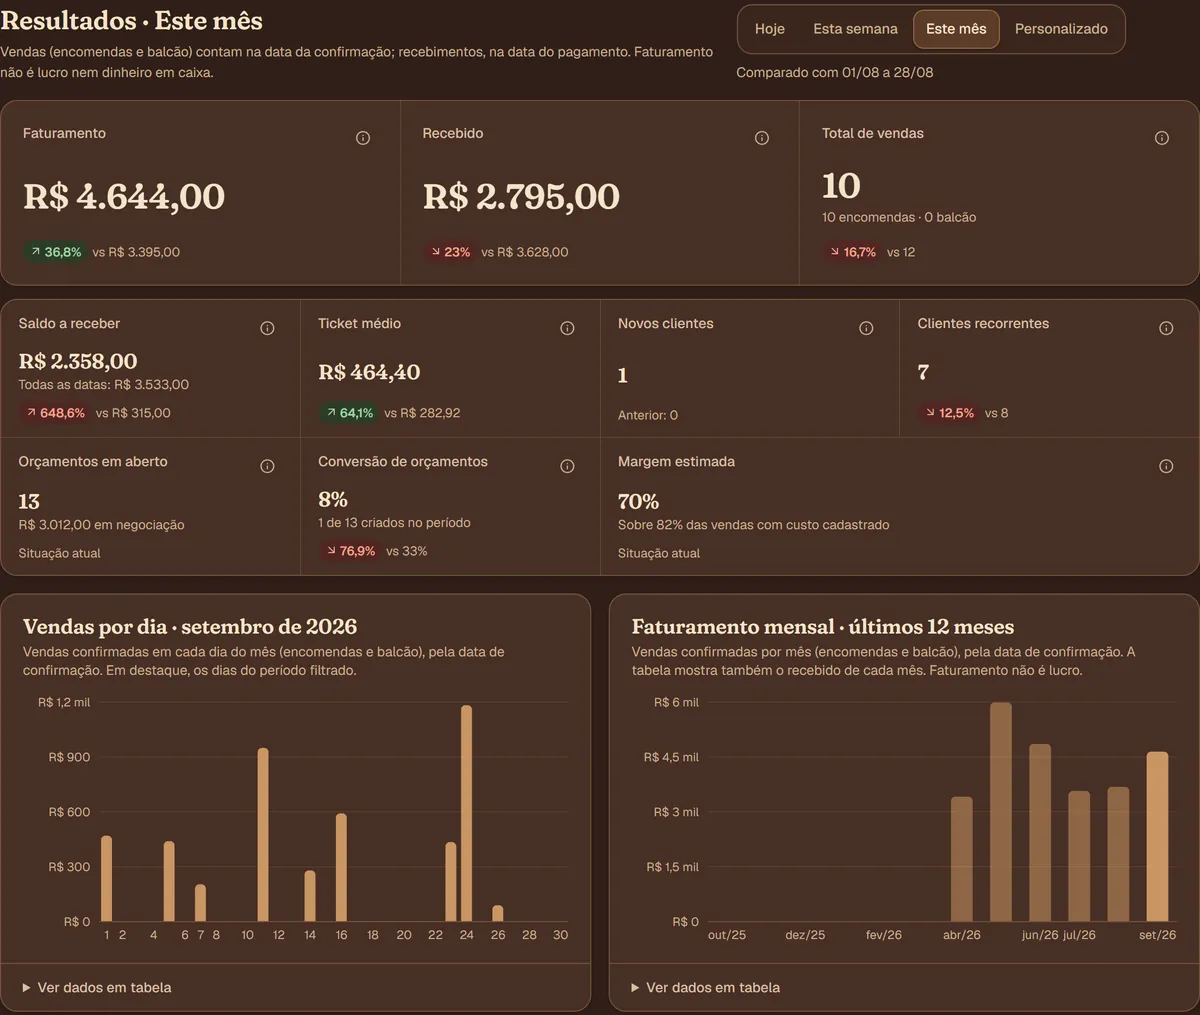Image resolution: width=1200 pixels, height=1015 pixels.
Task: Click the 64,1% badge in Ticket médio
Action: click(348, 413)
